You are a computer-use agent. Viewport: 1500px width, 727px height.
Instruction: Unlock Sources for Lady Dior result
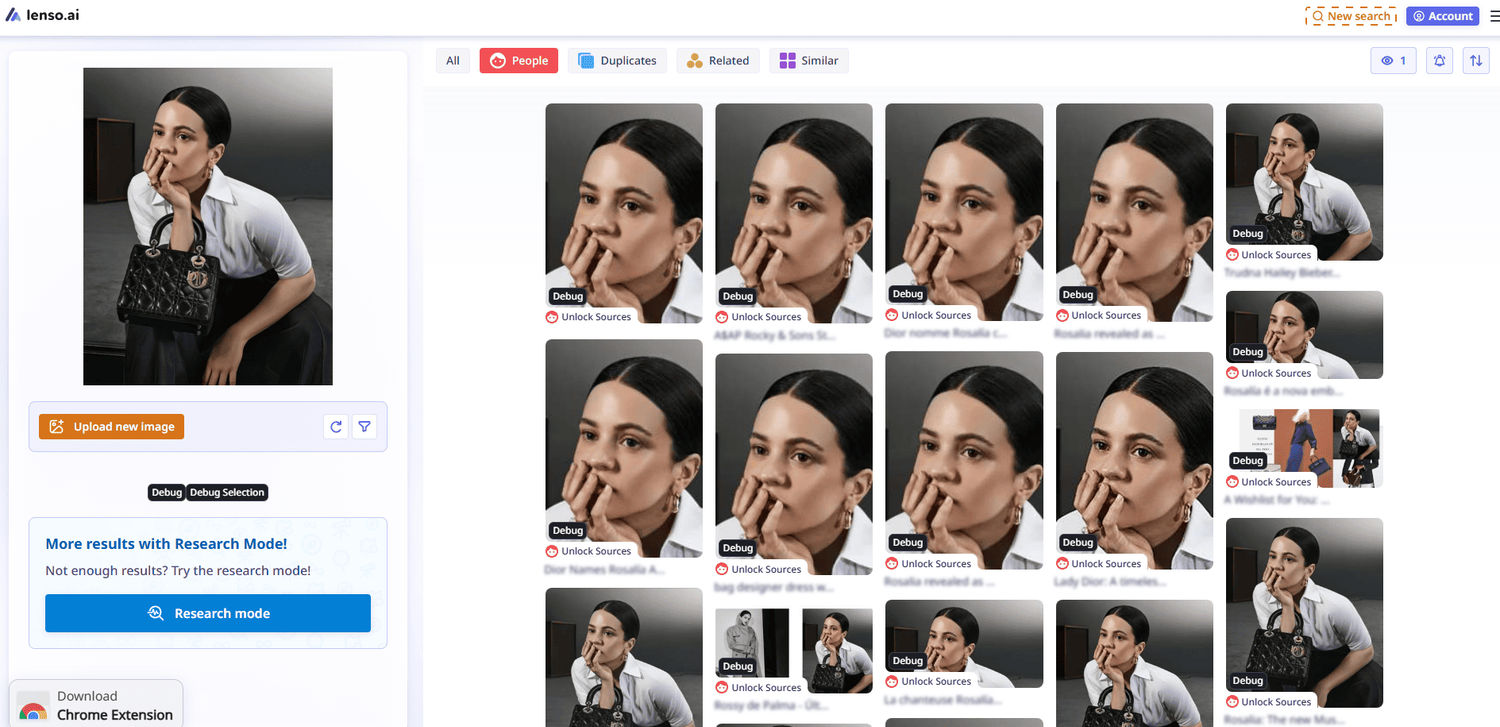pyautogui.click(x=1098, y=564)
